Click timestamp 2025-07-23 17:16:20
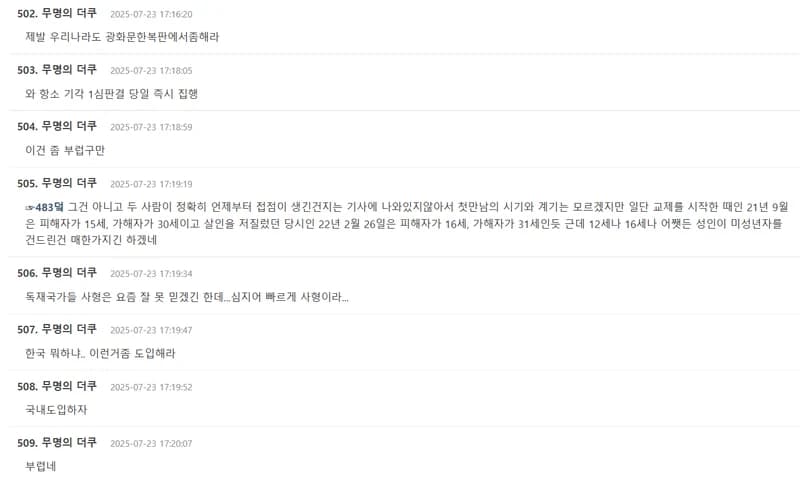The image size is (800, 477). coord(151,14)
